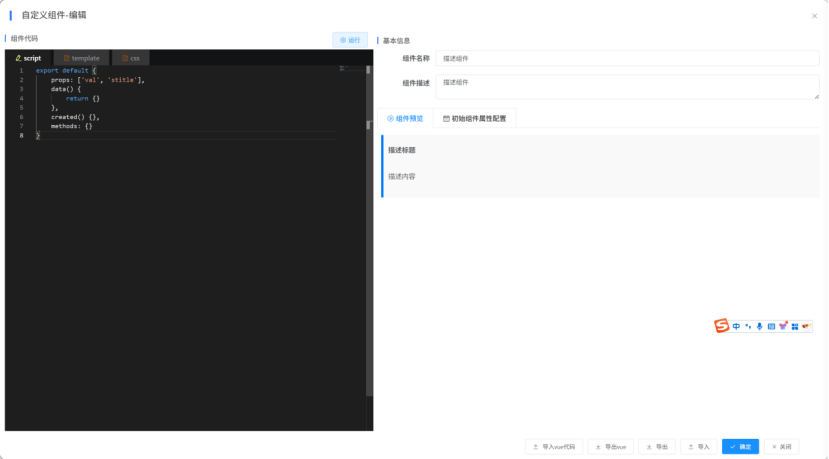Viewport: 829px width, 459px height.
Task: Select the script tab in code editor
Action: 29,58
